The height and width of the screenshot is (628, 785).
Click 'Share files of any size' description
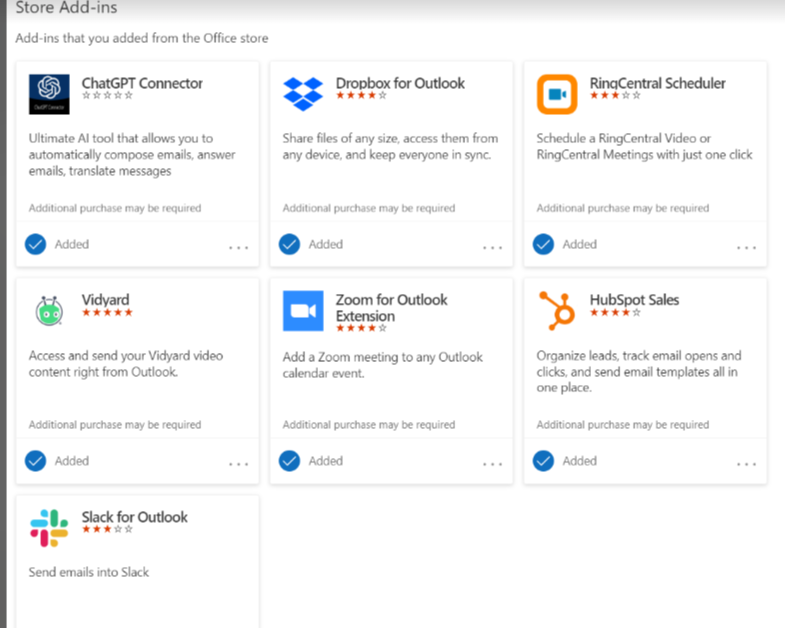390,146
